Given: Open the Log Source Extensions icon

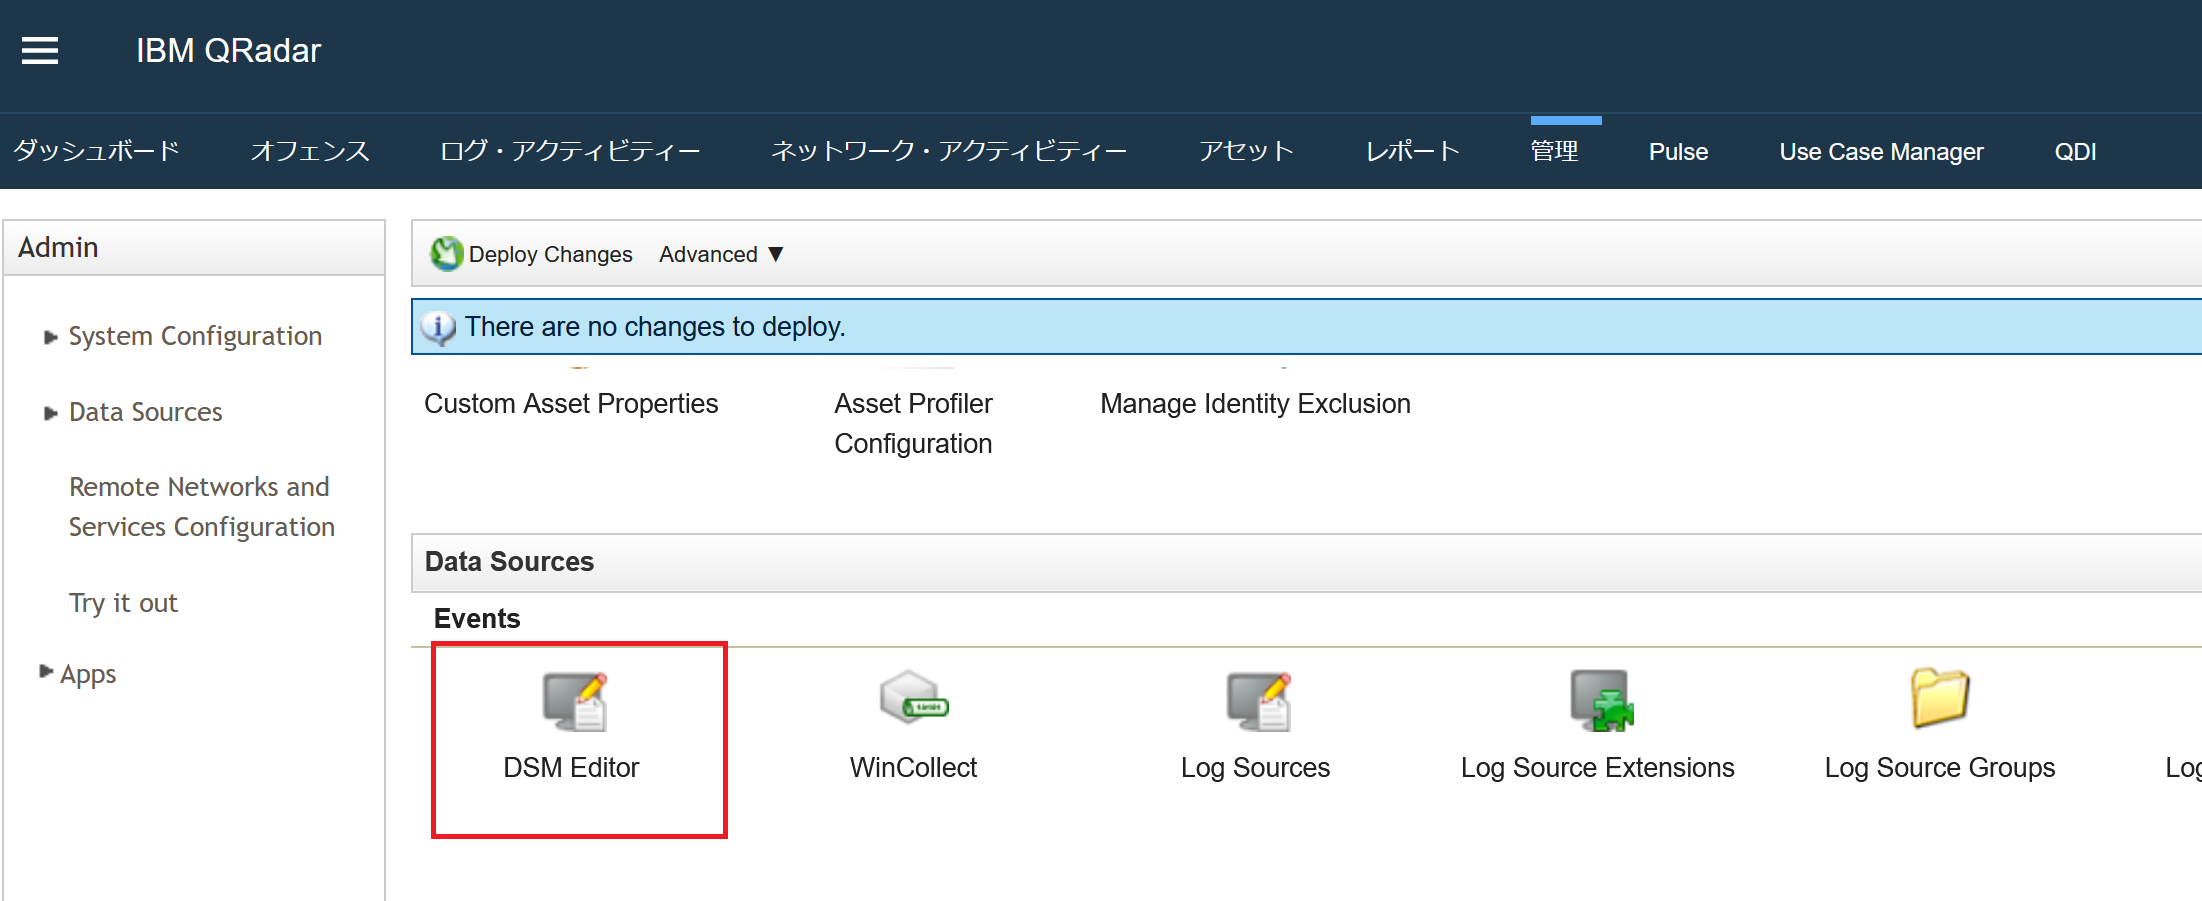Looking at the screenshot, I should tap(1601, 700).
